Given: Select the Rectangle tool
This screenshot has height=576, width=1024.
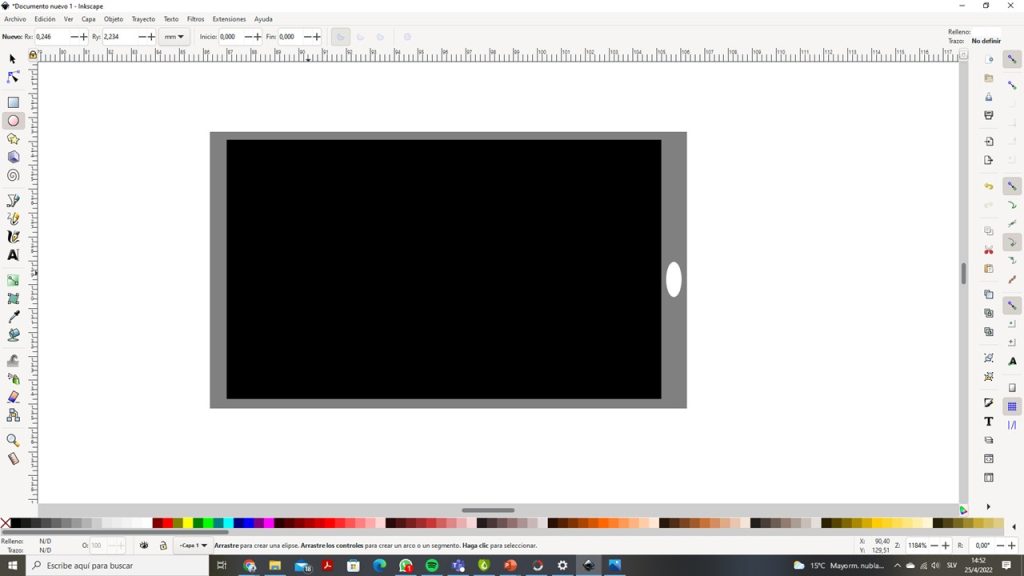Looking at the screenshot, I should coord(12,103).
